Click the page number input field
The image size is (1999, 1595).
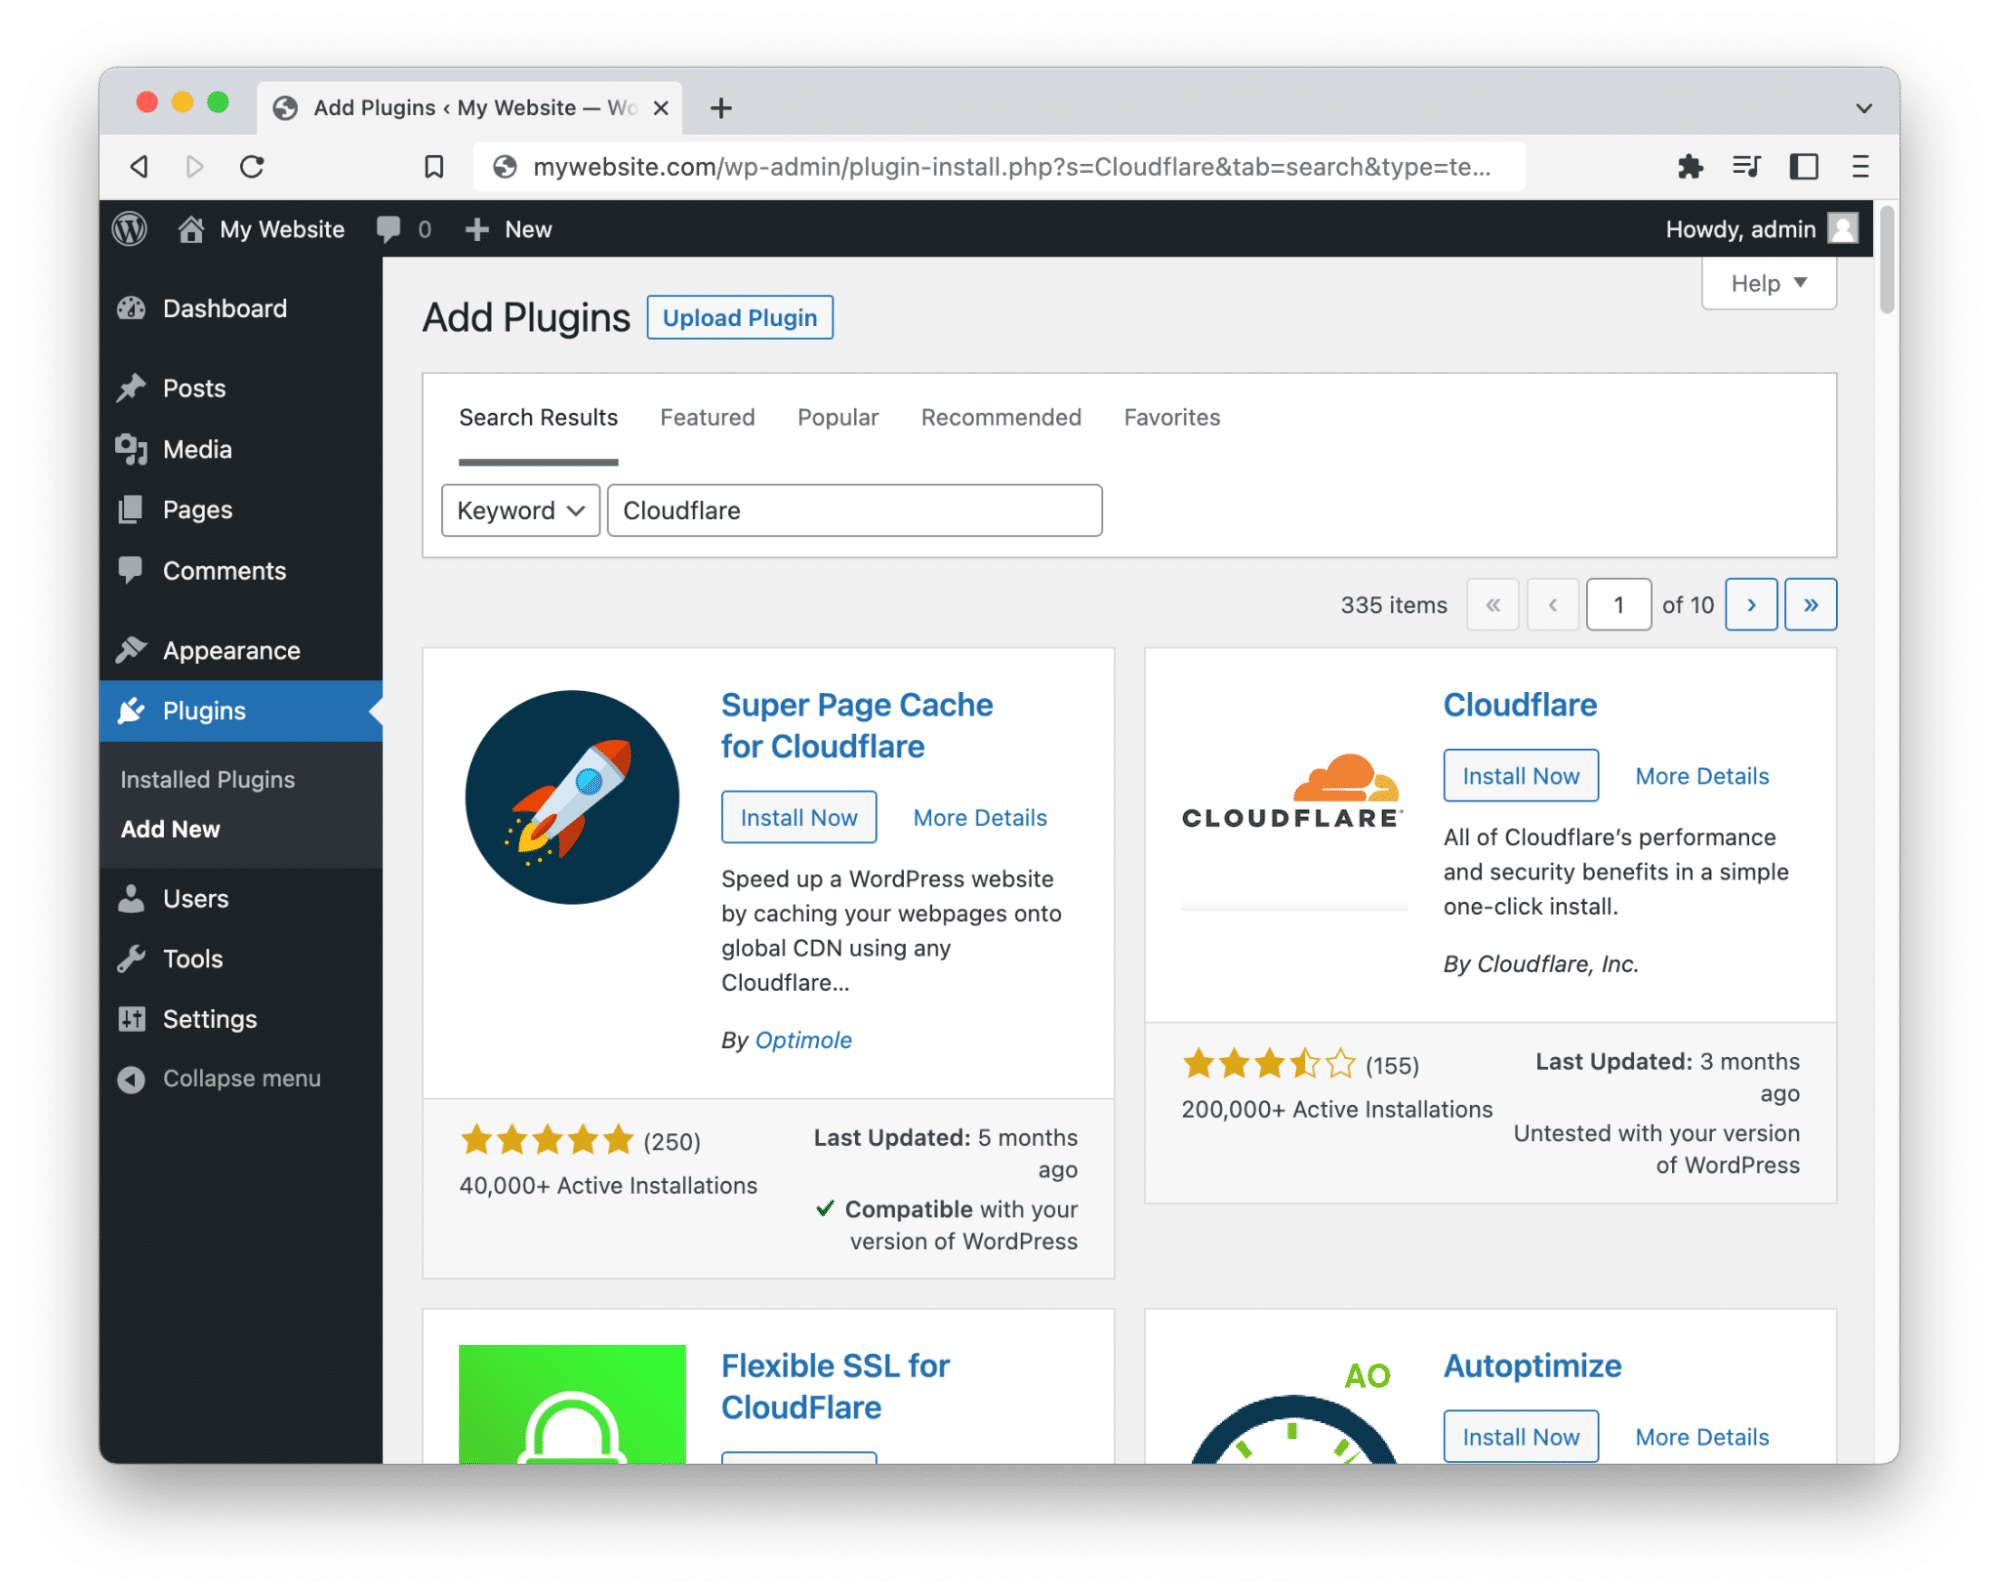click(x=1618, y=604)
